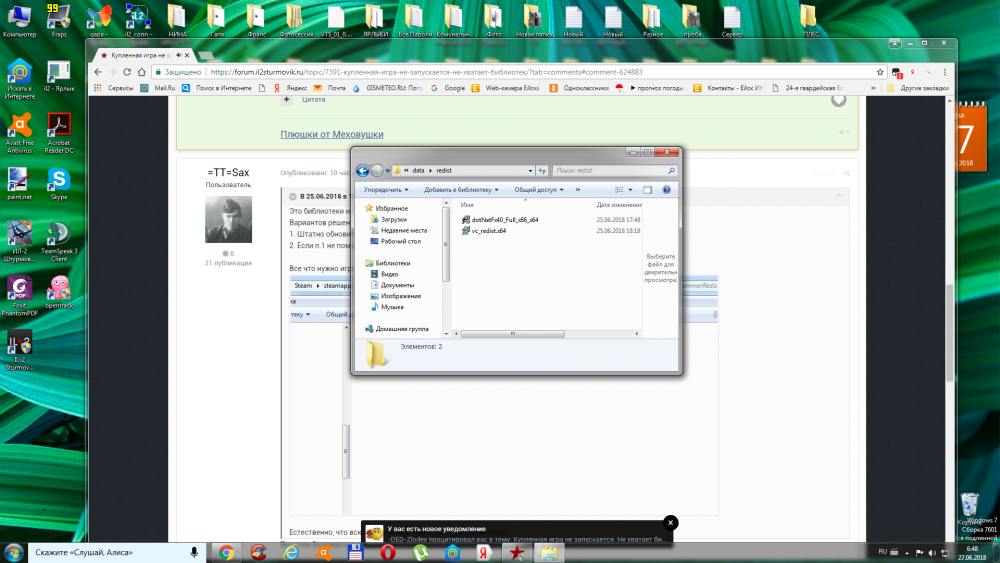Open the Плюшки от Меховушки link
This screenshot has width=1000, height=563.
331,134
